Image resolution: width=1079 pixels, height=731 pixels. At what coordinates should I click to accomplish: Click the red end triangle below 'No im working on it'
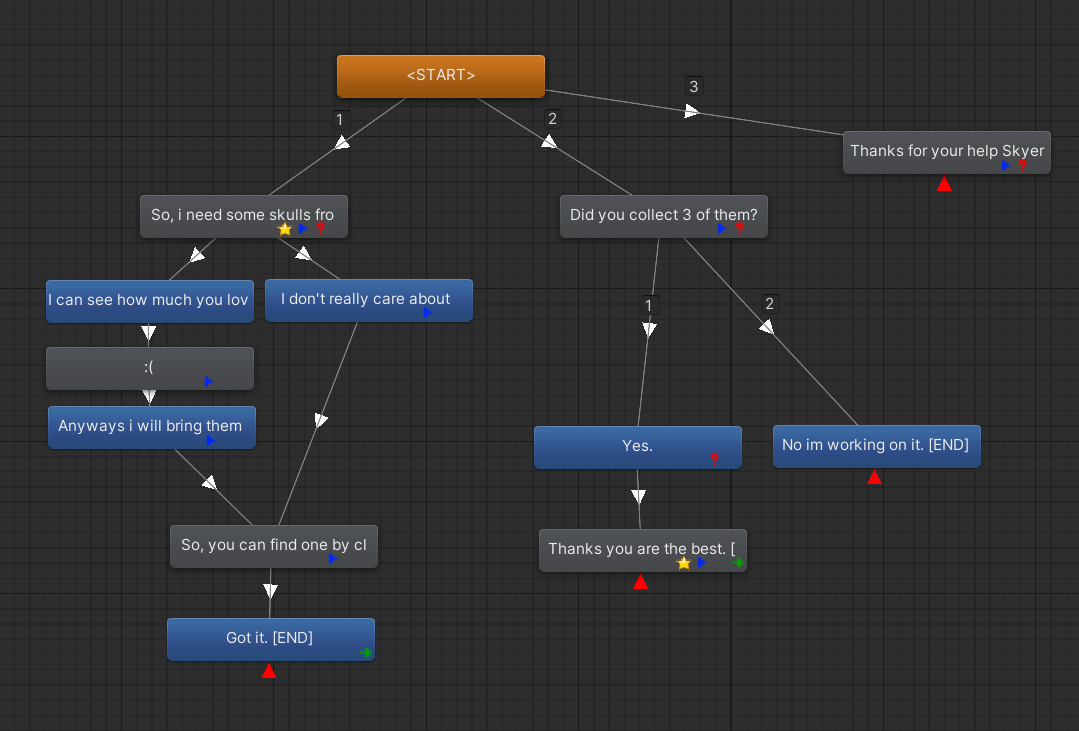(x=874, y=478)
